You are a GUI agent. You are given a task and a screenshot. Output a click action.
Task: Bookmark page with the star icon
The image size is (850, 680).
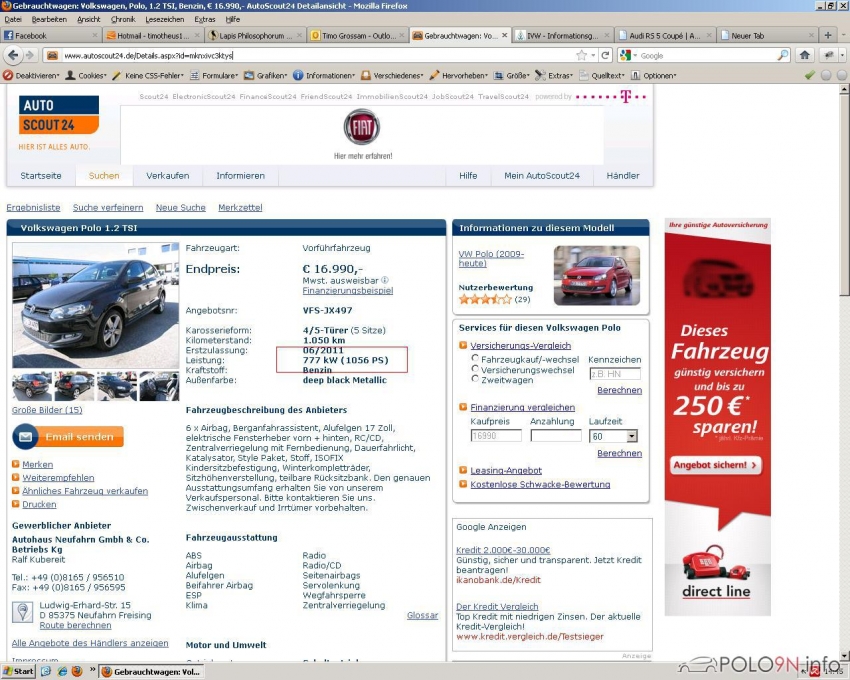click(x=582, y=55)
